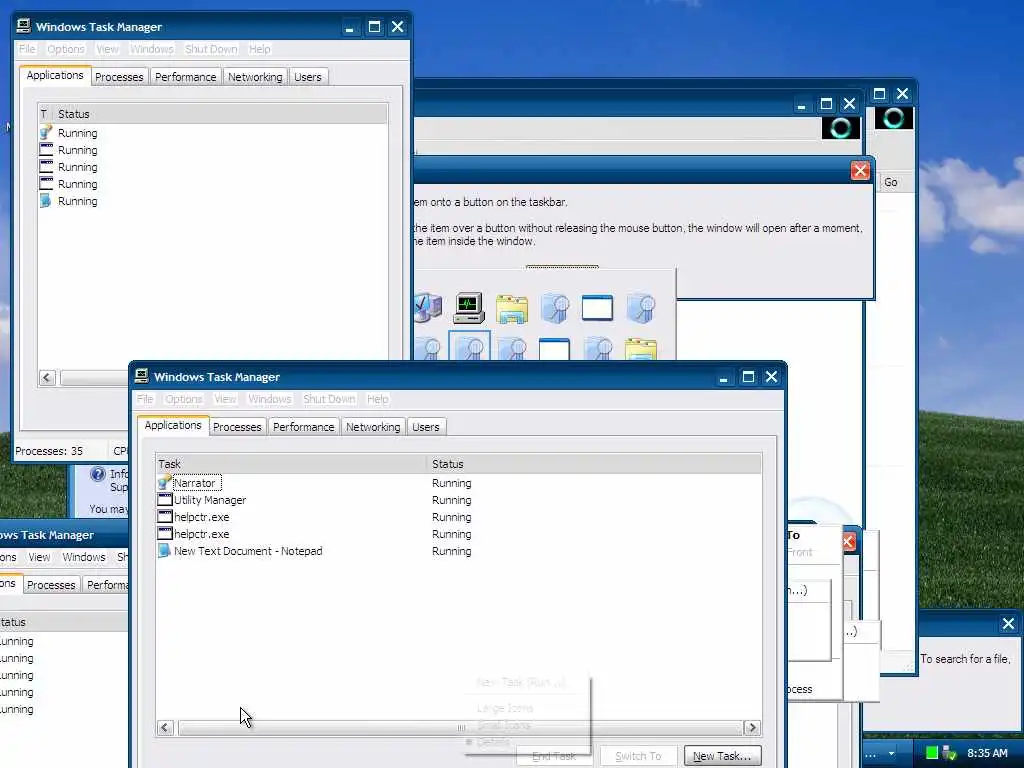The width and height of the screenshot is (1024, 768).
Task: Open View menu in bottom-left Task Manager
Action: (x=39, y=557)
